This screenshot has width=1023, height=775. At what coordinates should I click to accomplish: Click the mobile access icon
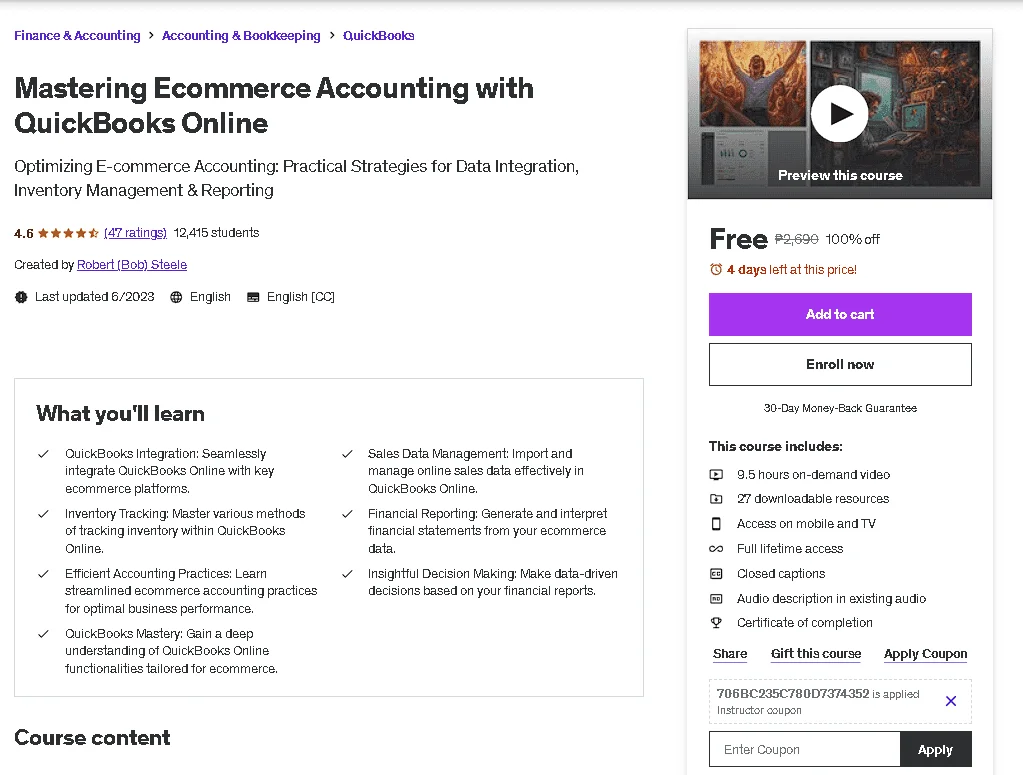pyautogui.click(x=716, y=524)
